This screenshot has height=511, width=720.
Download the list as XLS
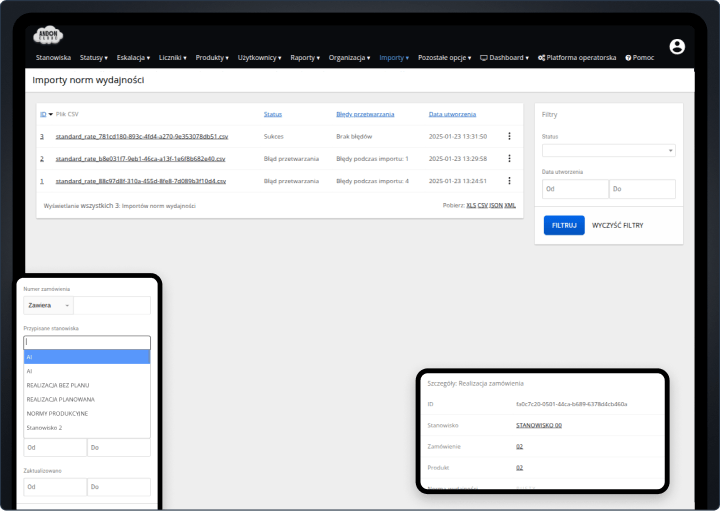pos(471,205)
